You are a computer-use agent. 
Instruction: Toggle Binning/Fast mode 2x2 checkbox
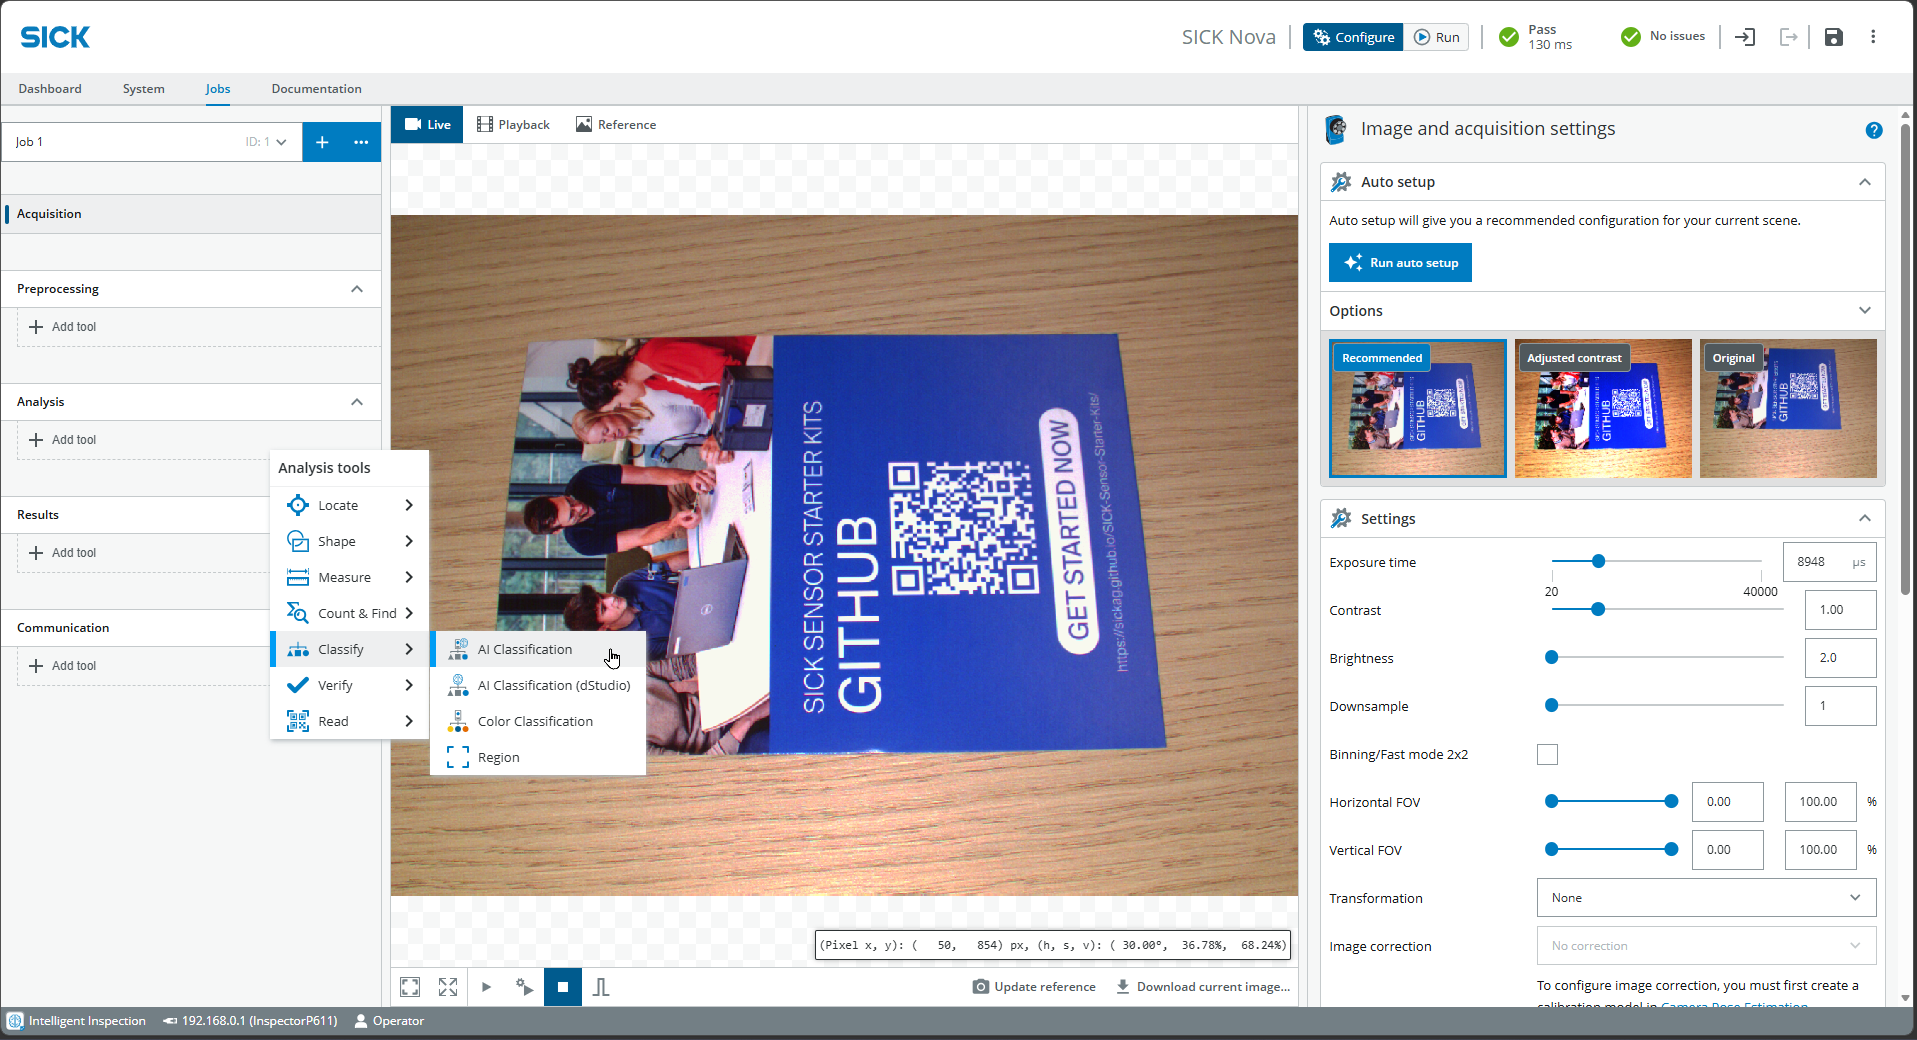tap(1547, 754)
